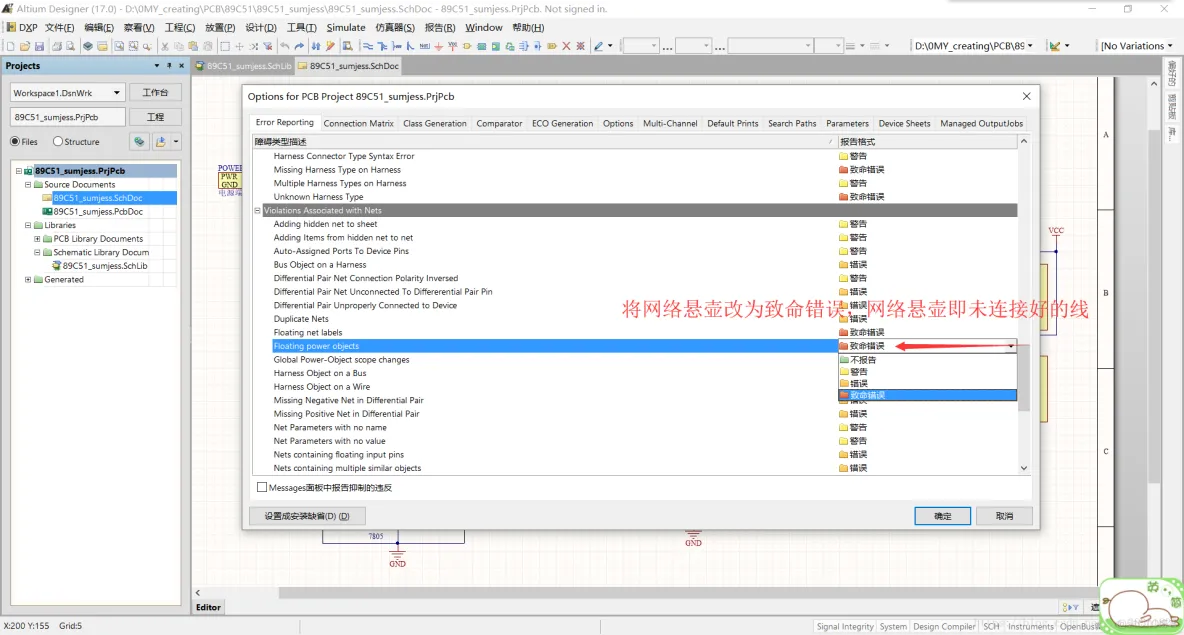Click the variant management icon near No Variations
Screen dimensions: 1184x635
(x=1055, y=46)
